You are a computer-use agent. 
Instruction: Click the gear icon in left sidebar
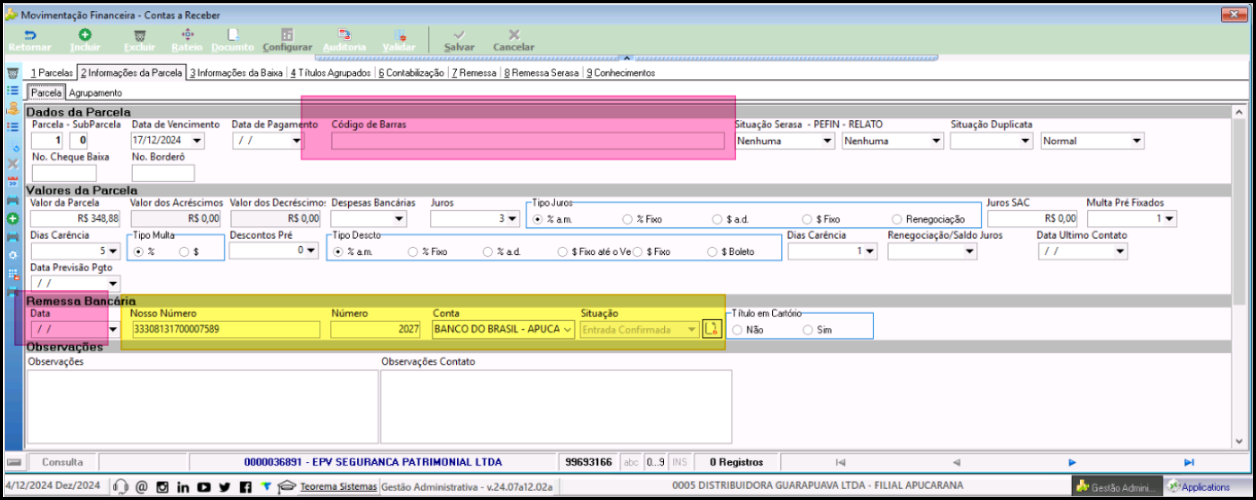(13, 254)
